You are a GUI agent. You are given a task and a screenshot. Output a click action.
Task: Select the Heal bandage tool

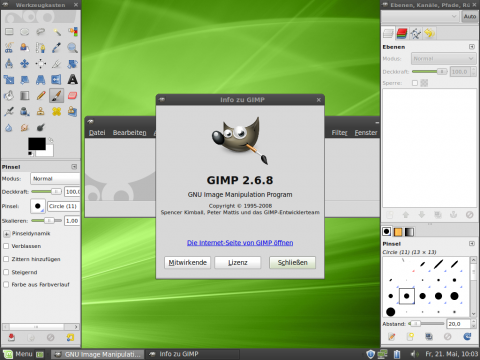[x=57, y=112]
